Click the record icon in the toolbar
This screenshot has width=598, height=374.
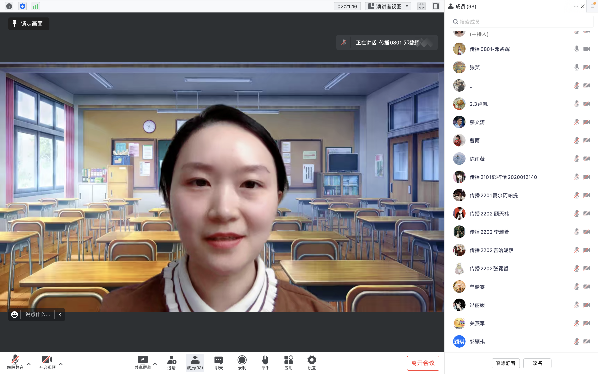pyautogui.click(x=242, y=362)
